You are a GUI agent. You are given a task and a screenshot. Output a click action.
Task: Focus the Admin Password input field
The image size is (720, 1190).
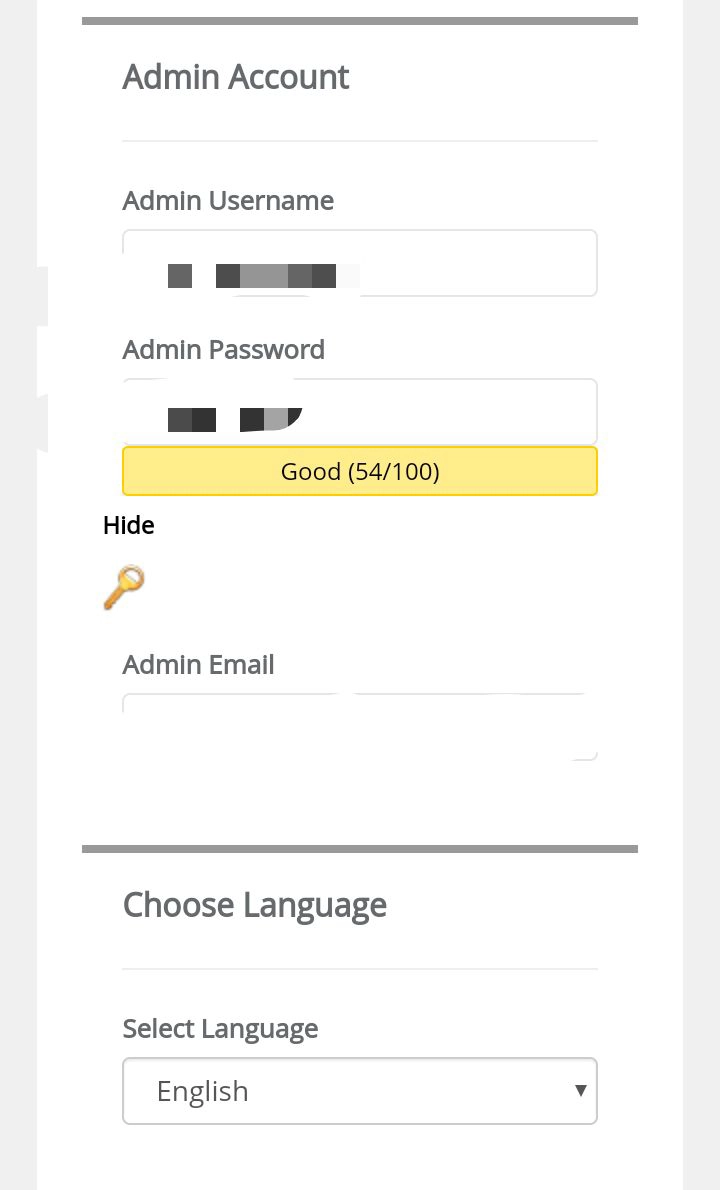[450, 412]
